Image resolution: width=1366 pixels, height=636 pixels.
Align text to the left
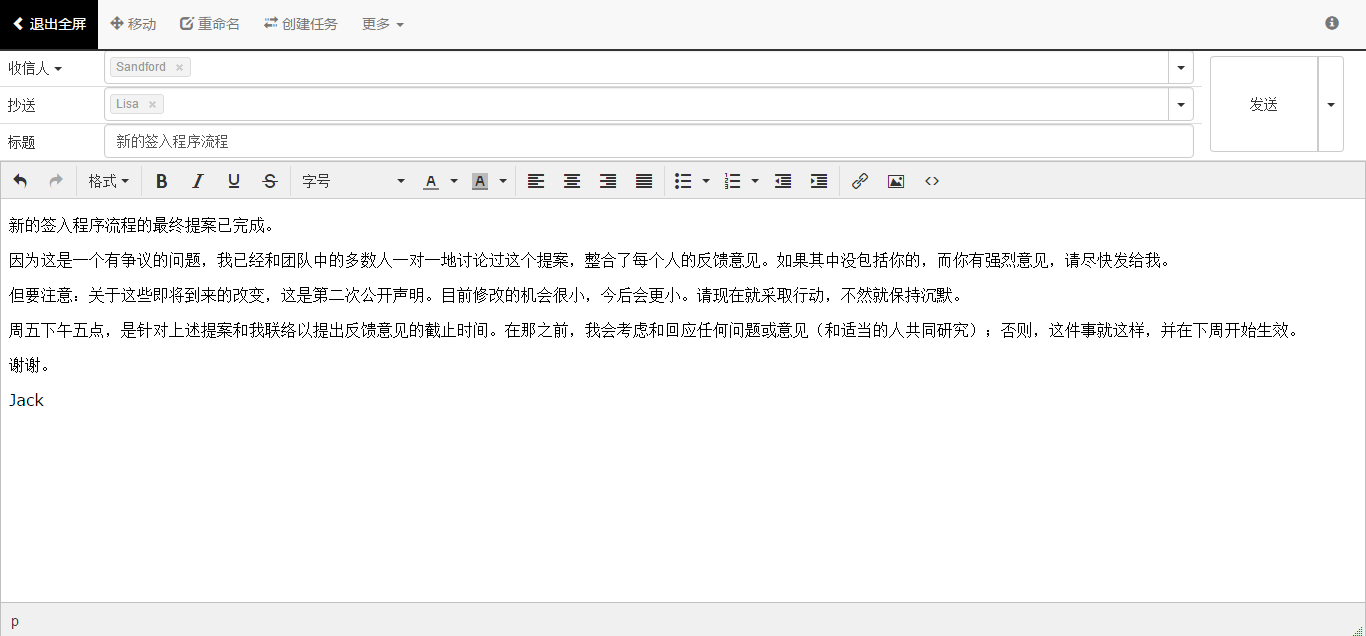pyautogui.click(x=536, y=181)
